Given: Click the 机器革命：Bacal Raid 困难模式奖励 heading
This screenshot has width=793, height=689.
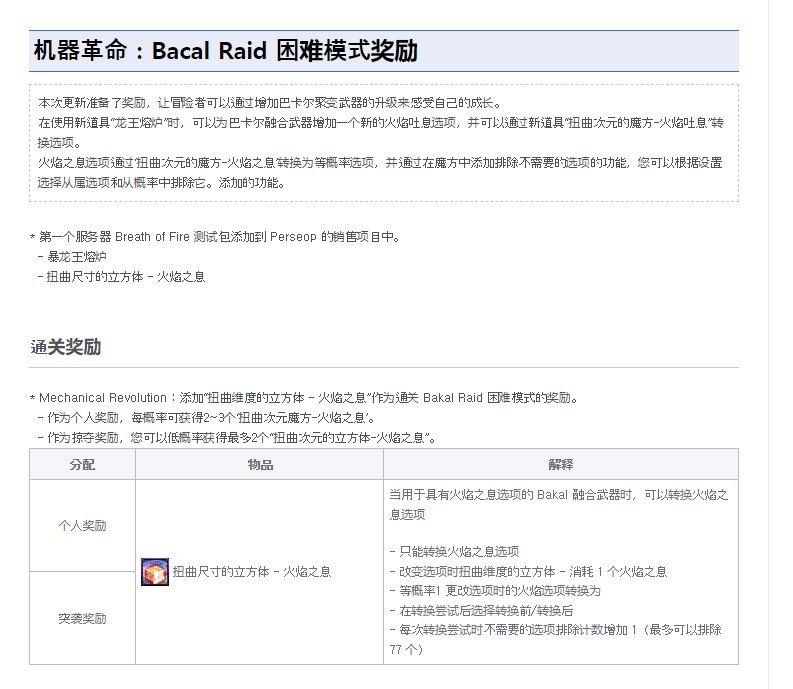Looking at the screenshot, I should [x=225, y=51].
